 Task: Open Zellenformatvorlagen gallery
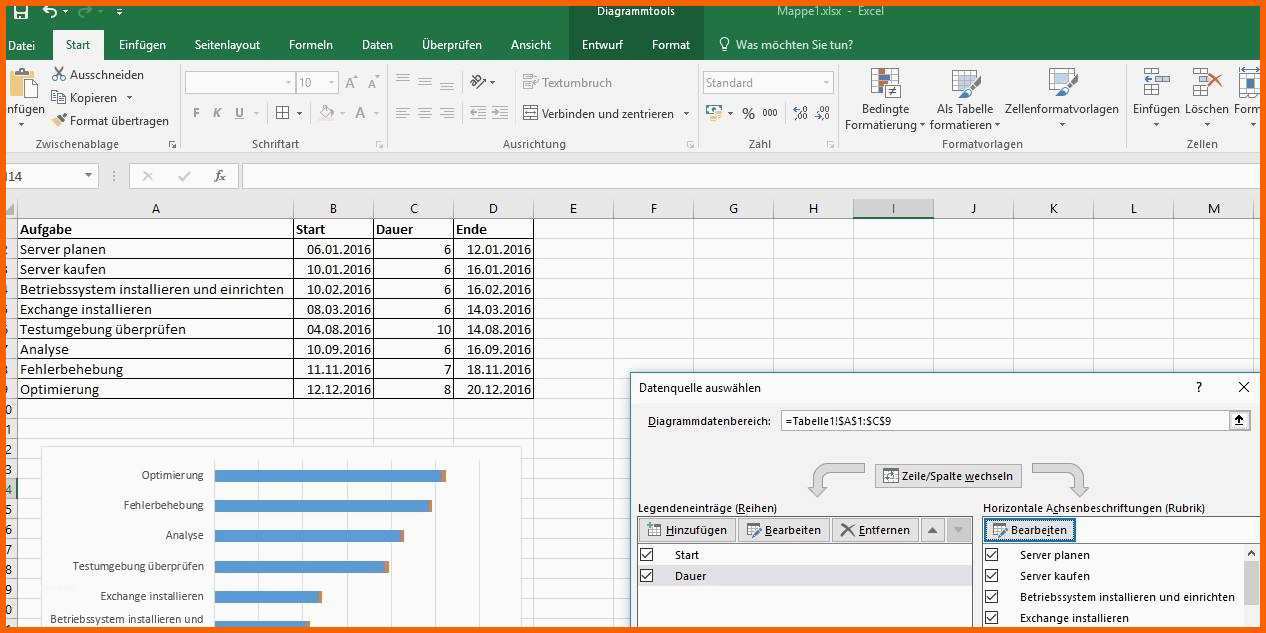click(1062, 100)
